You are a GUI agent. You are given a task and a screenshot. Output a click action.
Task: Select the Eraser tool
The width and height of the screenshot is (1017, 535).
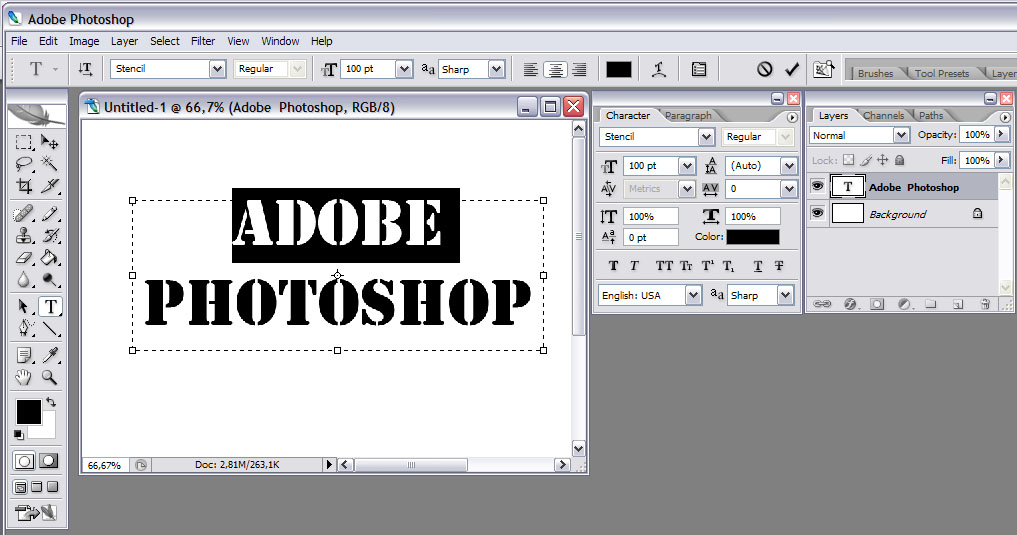pos(24,257)
